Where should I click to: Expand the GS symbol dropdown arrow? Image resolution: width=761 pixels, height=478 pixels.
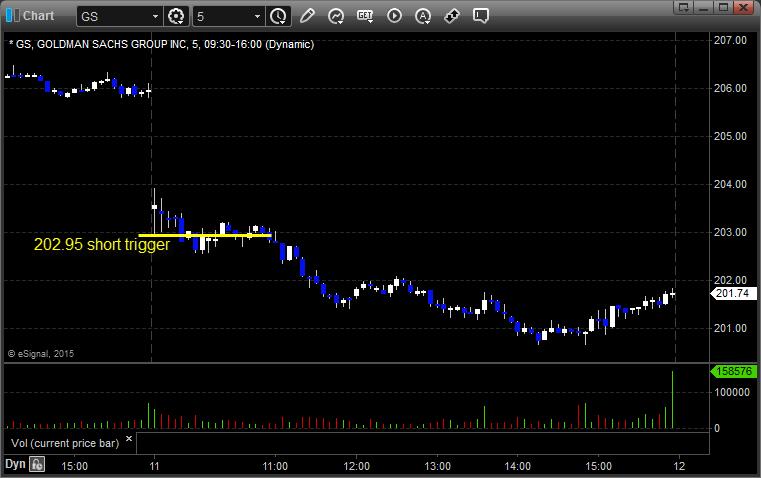(155, 16)
